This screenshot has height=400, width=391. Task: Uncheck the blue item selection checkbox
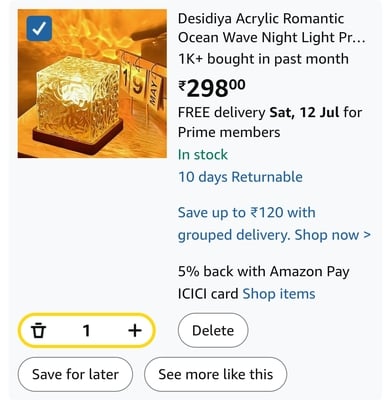(39, 29)
